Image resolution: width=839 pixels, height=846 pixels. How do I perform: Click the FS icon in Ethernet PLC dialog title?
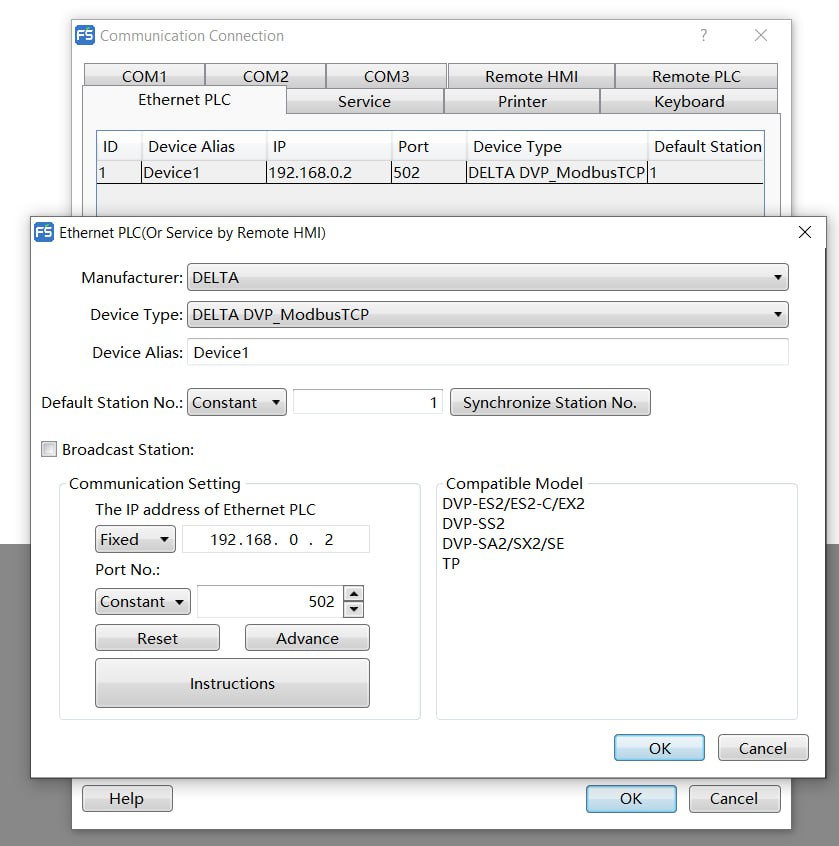44,233
